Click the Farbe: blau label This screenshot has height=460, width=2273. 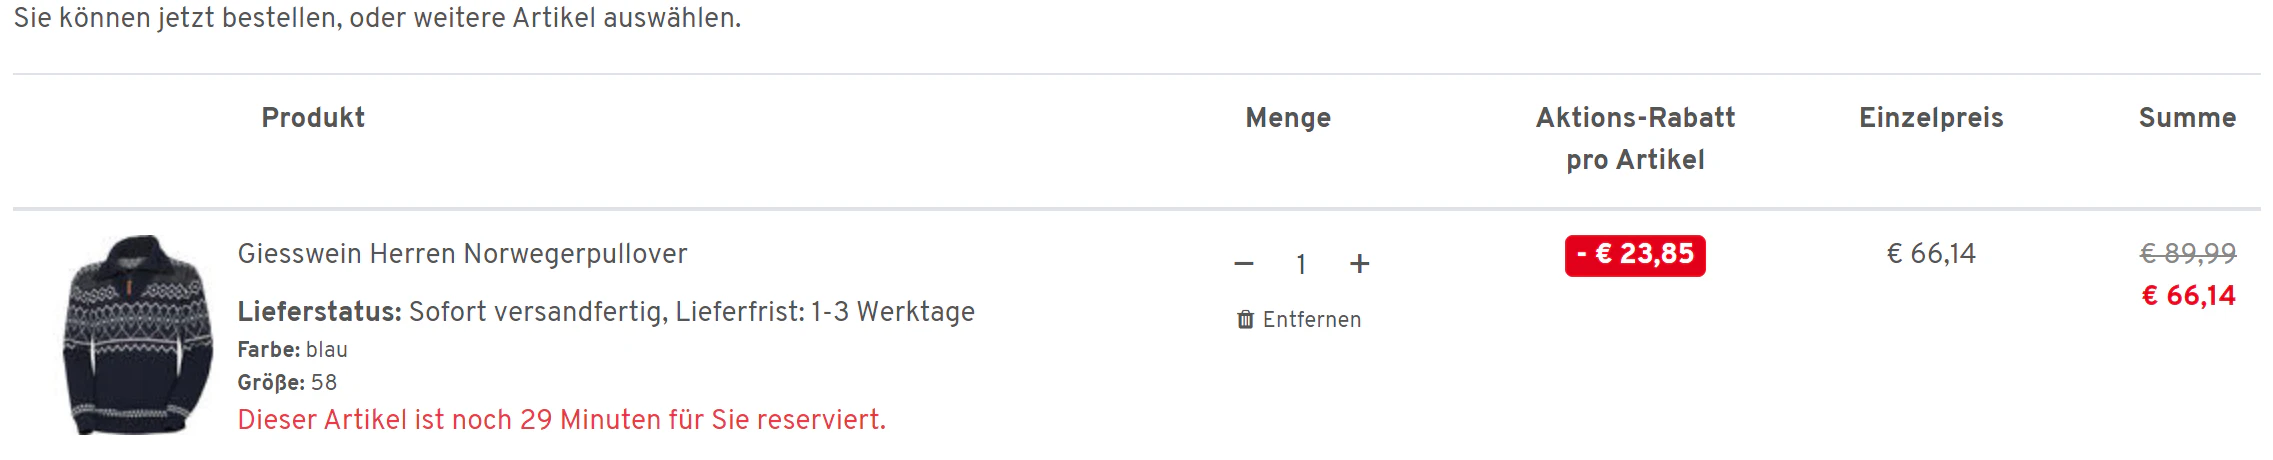[x=292, y=350]
